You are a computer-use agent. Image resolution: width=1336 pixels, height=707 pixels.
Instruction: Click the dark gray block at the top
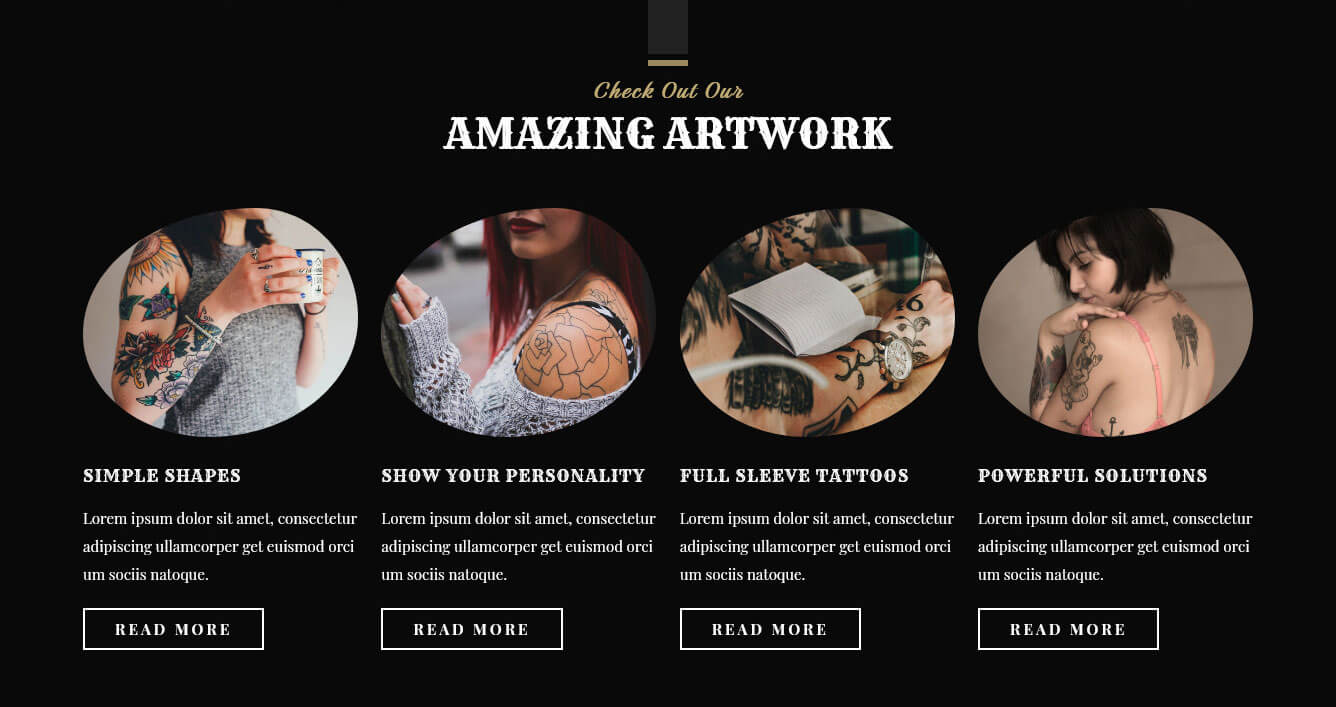[x=668, y=26]
